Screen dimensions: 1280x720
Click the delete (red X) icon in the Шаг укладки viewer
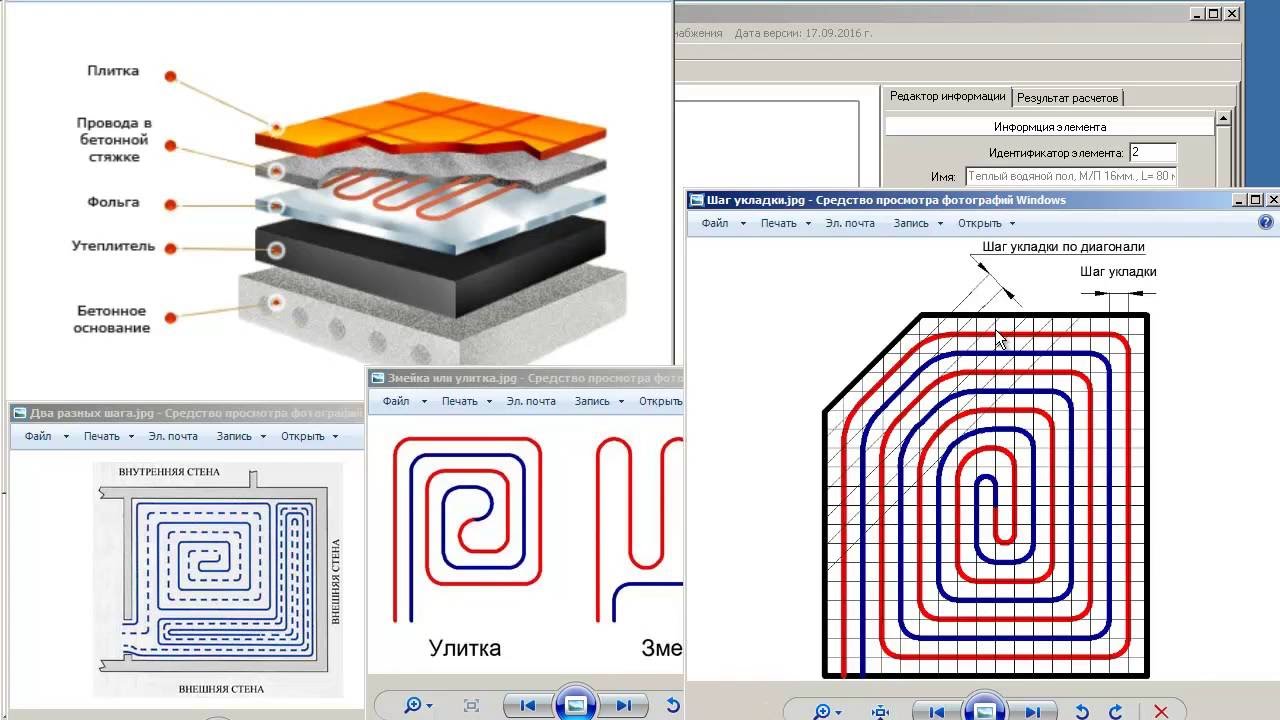(x=1161, y=711)
